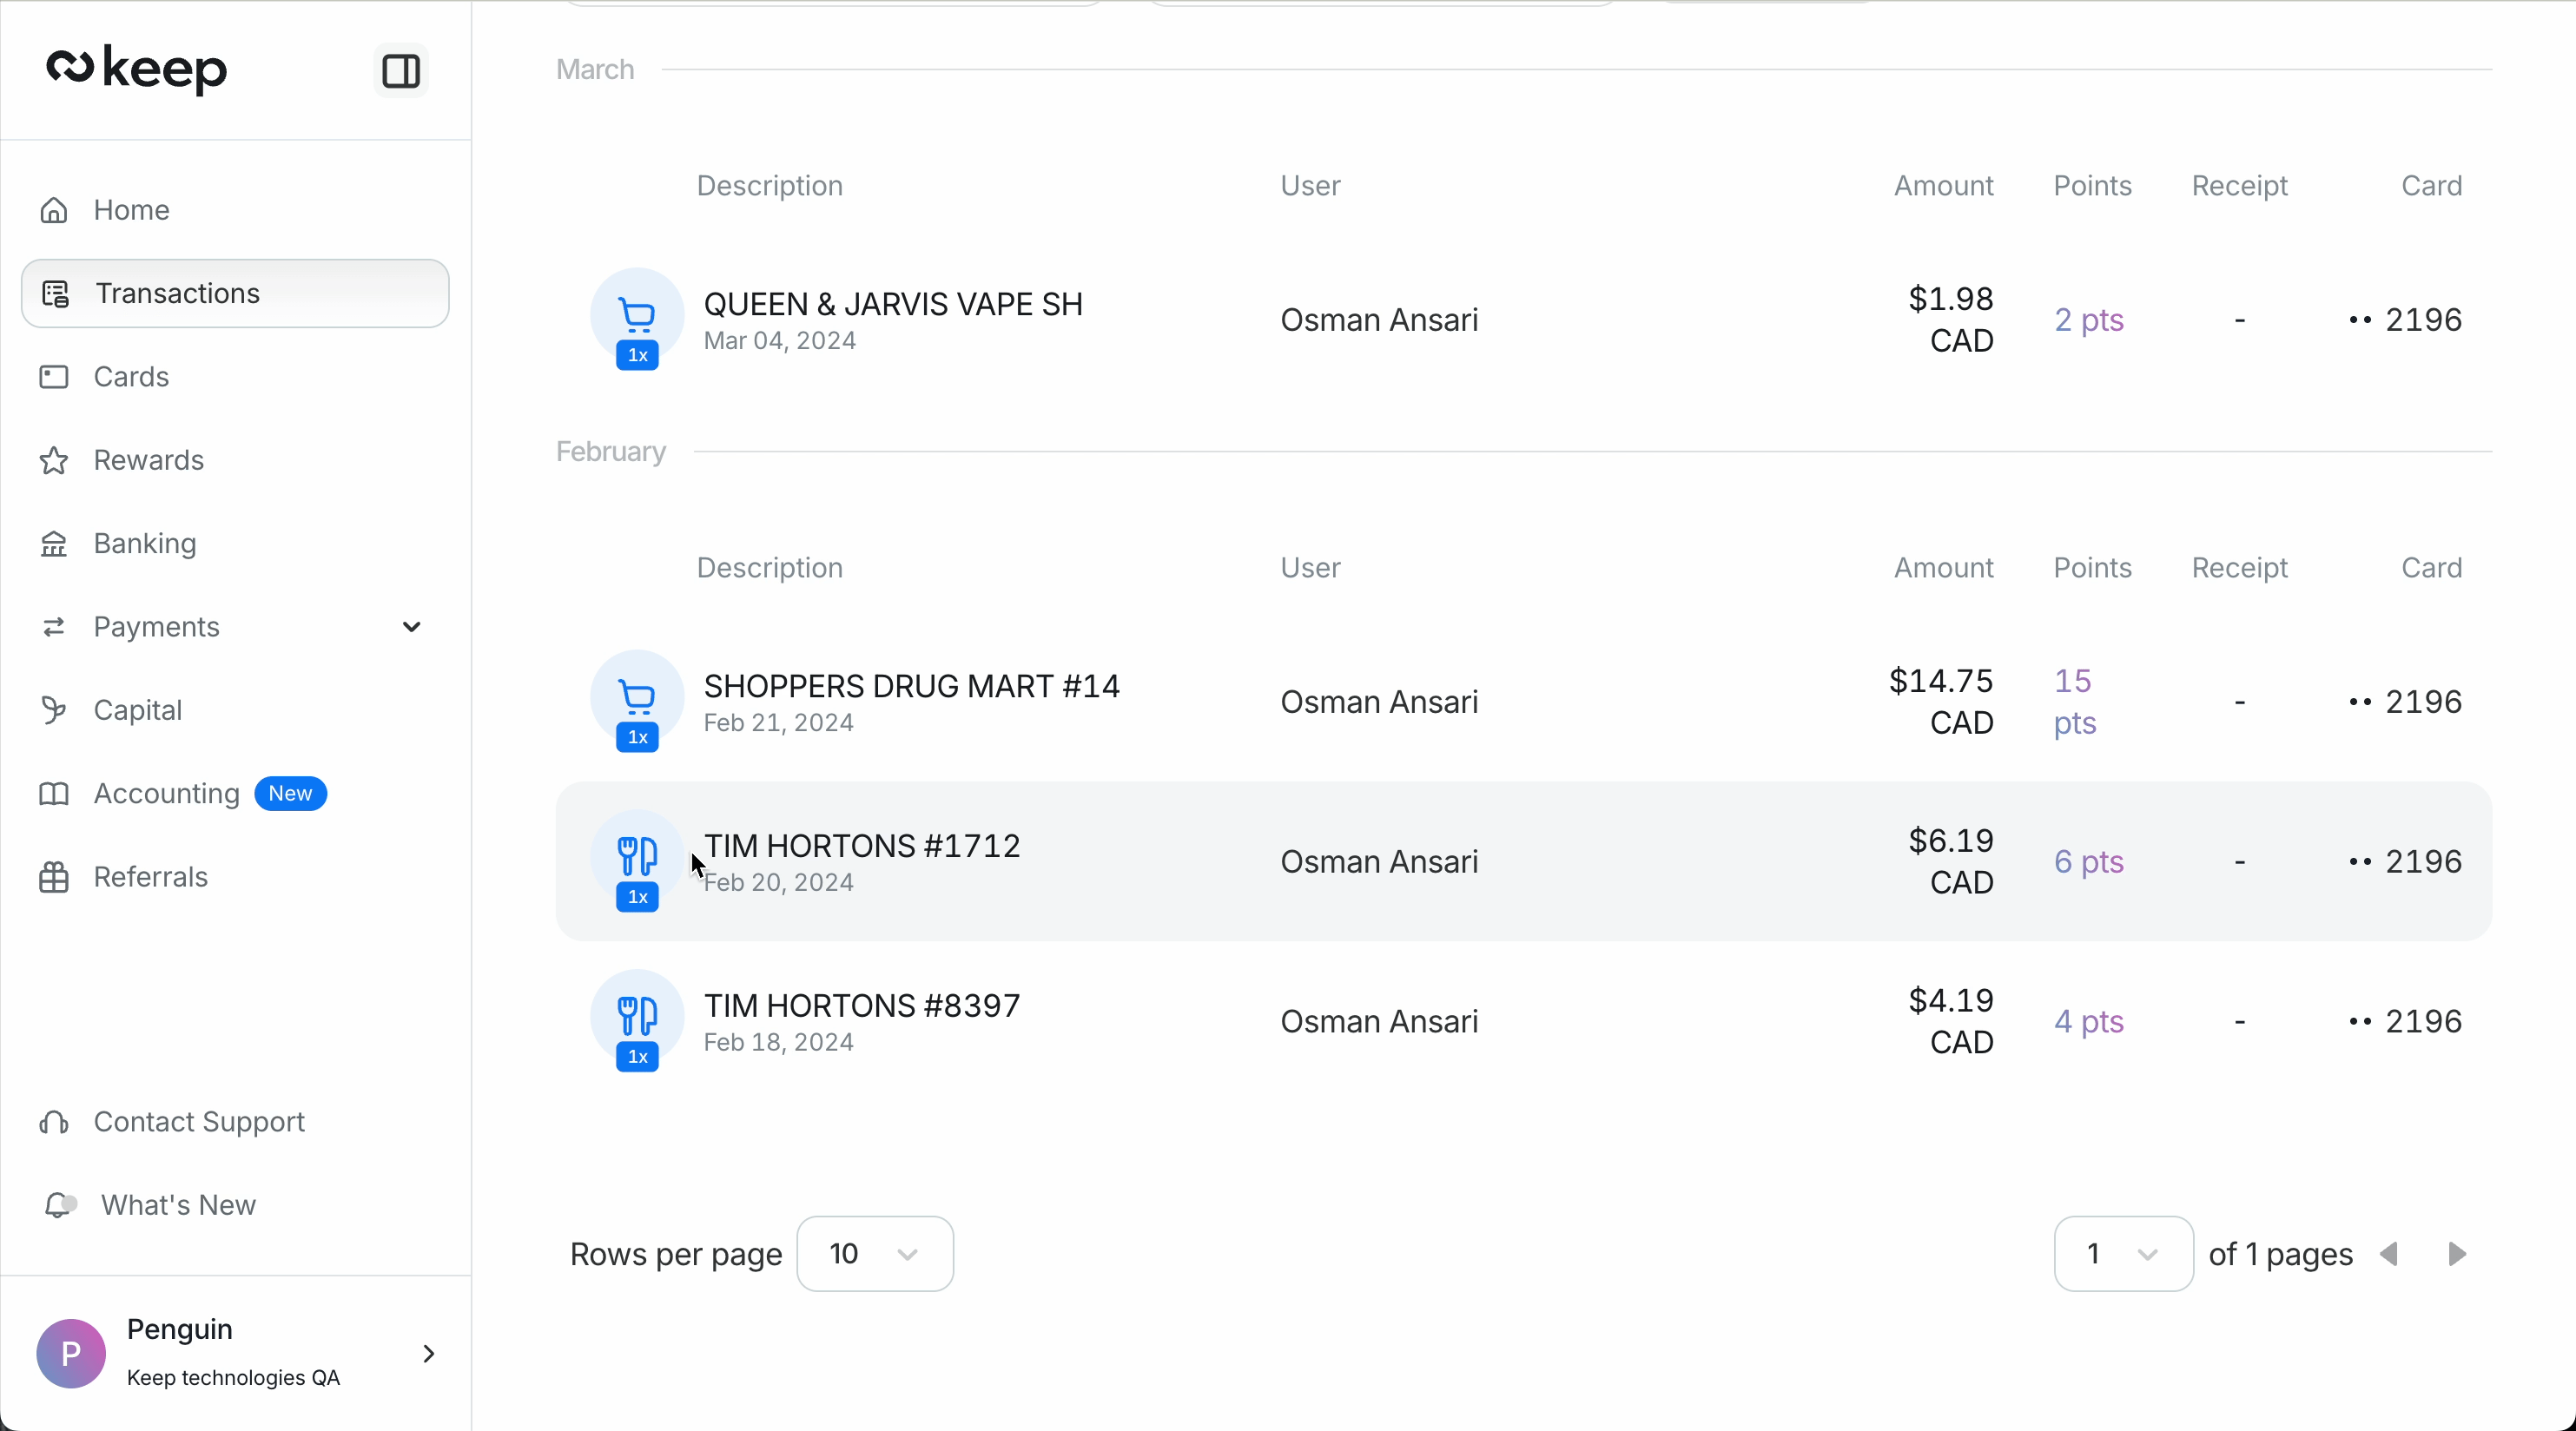This screenshot has height=1431, width=2576.
Task: Open the page number dropdown
Action: point(2124,1254)
